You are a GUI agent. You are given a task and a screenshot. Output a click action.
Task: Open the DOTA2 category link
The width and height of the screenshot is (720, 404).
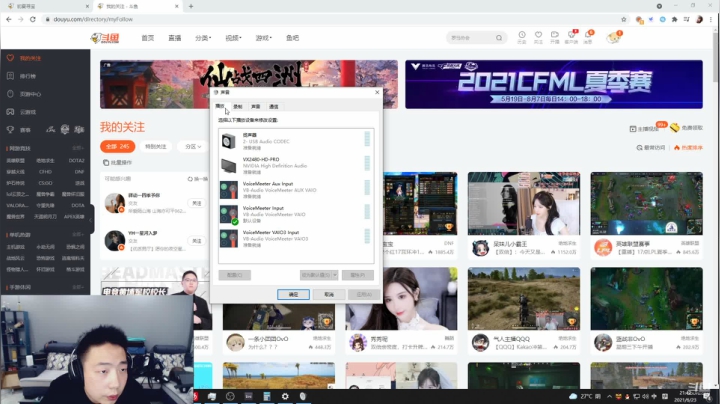76,161
